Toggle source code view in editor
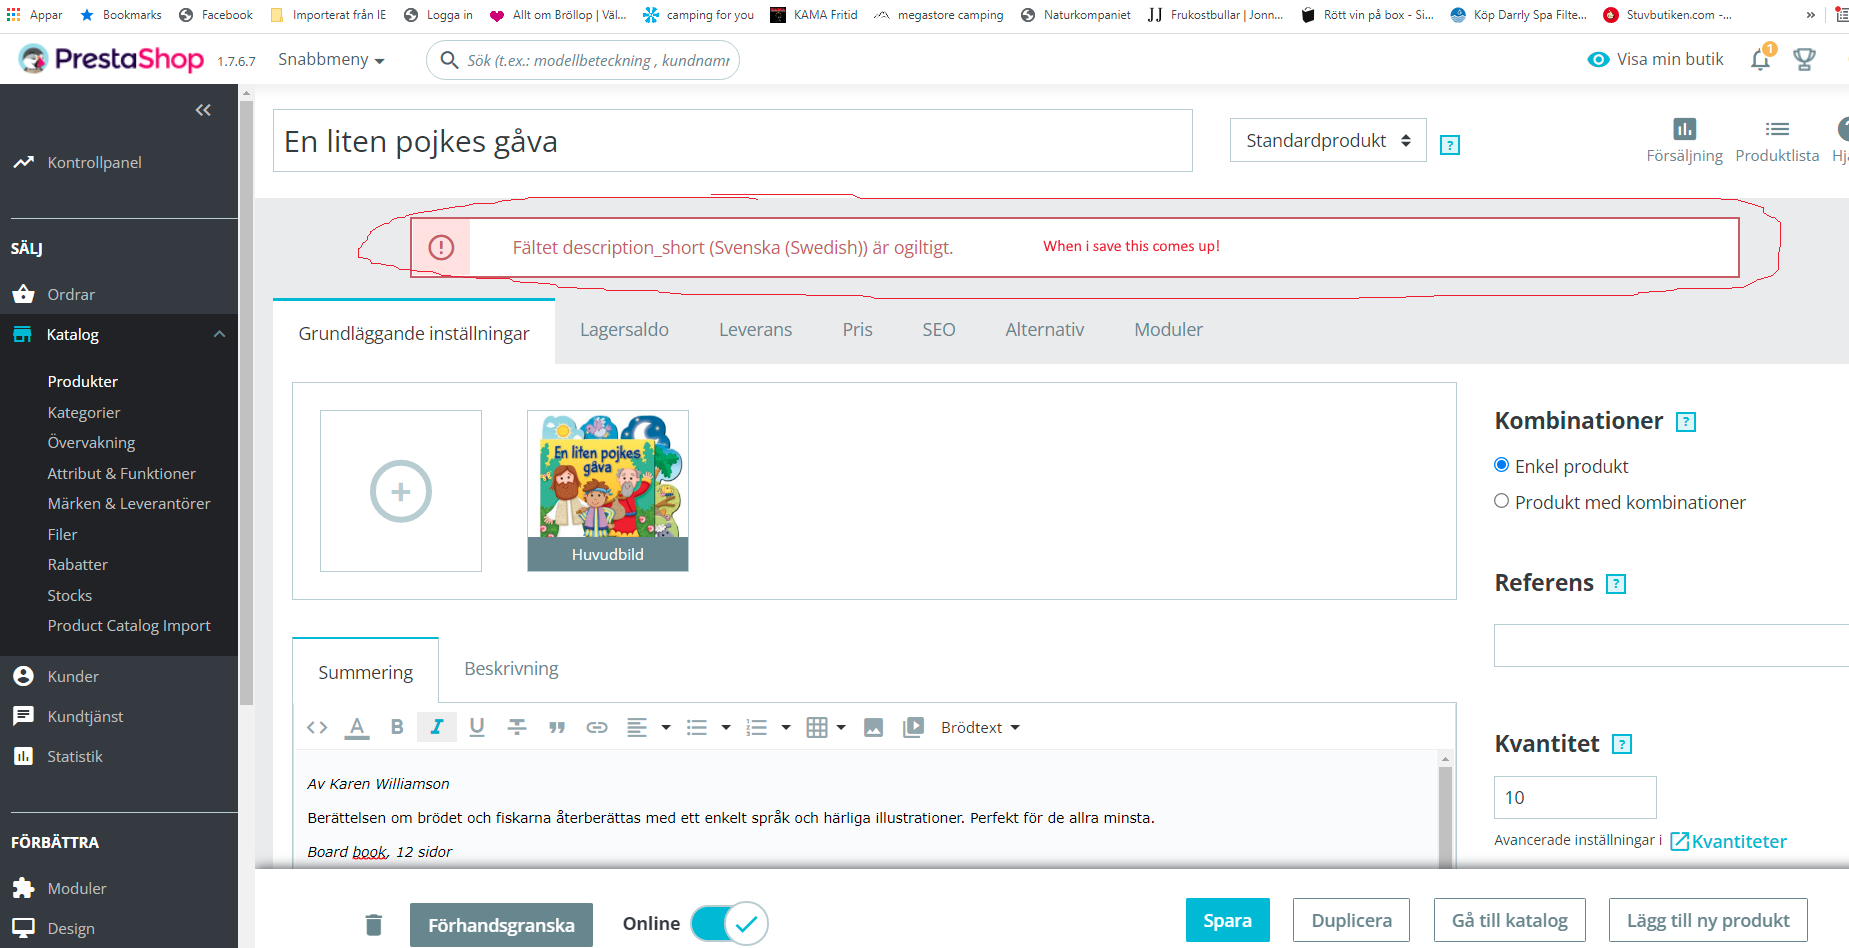 [317, 727]
